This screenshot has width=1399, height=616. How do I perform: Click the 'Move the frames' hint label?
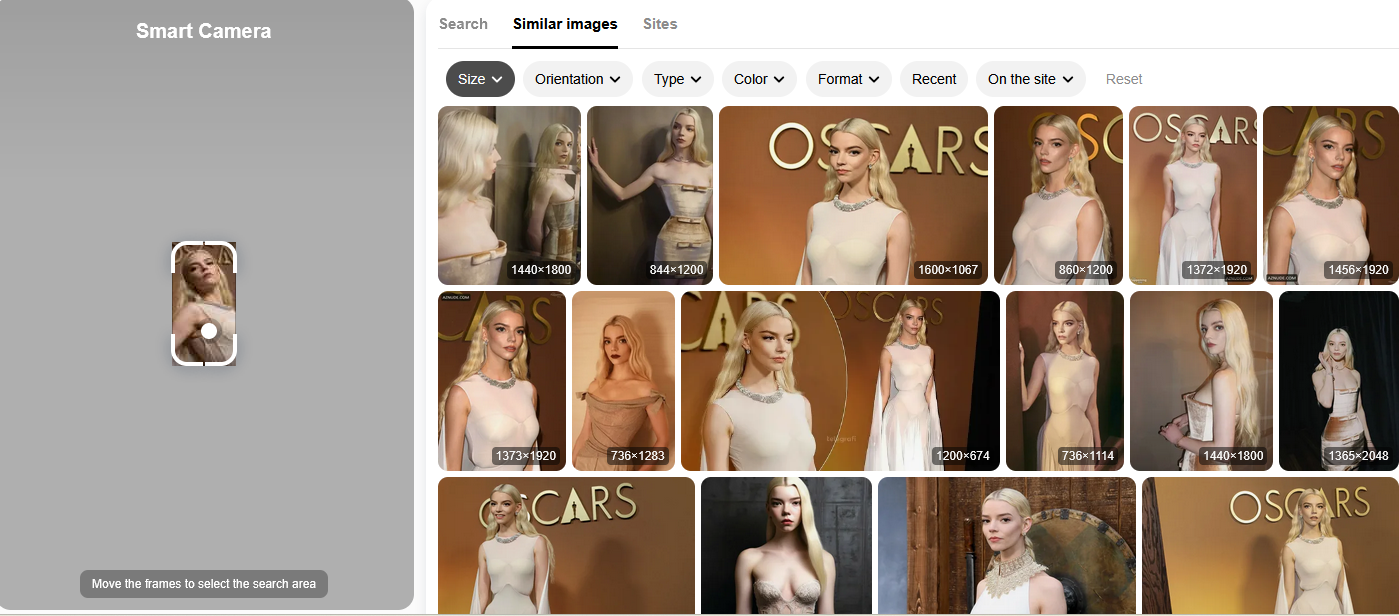(204, 584)
